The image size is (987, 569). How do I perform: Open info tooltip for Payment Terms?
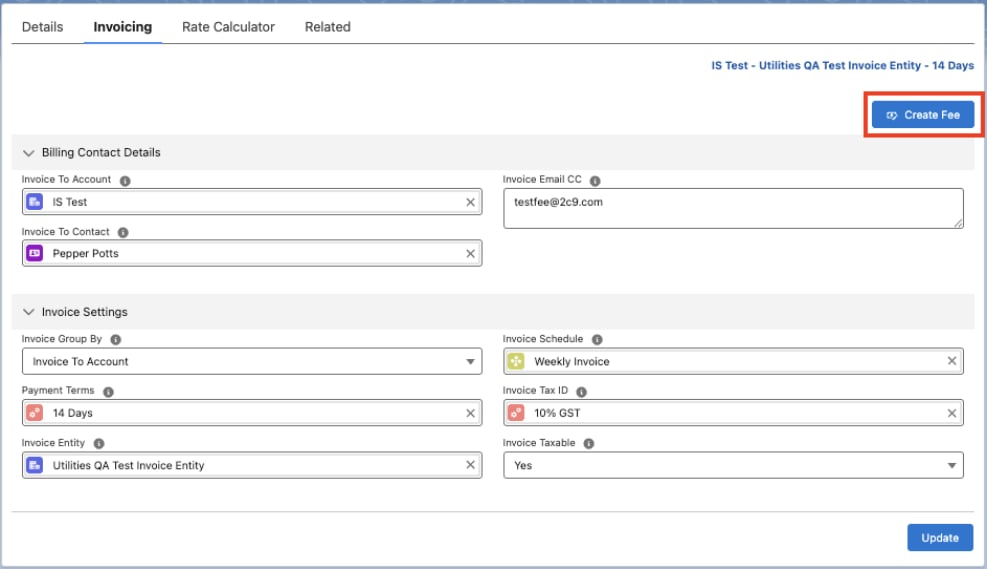click(x=108, y=392)
